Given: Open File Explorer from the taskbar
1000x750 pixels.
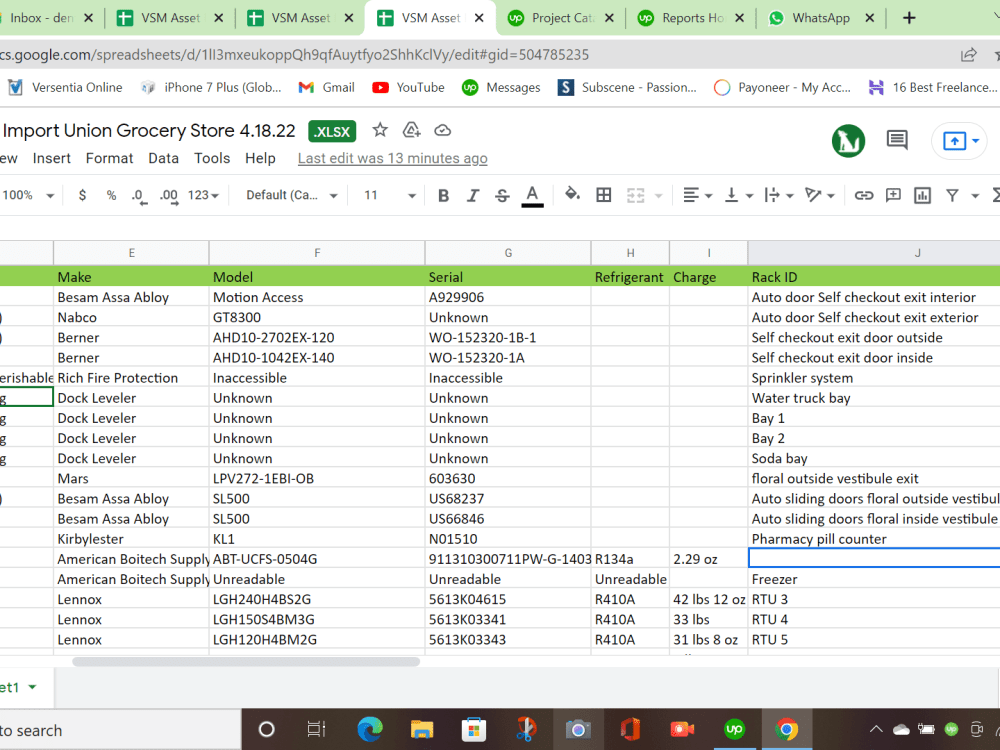Looking at the screenshot, I should pos(422,729).
